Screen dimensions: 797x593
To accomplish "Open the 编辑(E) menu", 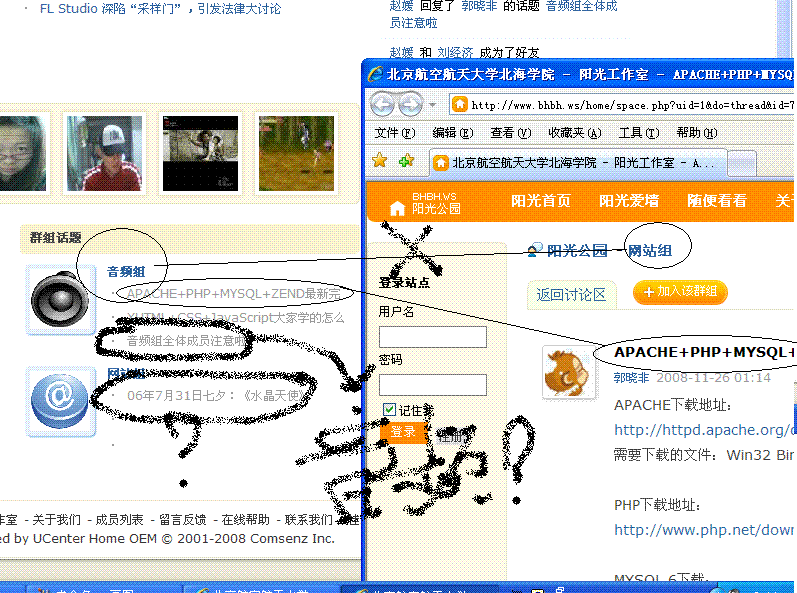I will tap(453, 133).
